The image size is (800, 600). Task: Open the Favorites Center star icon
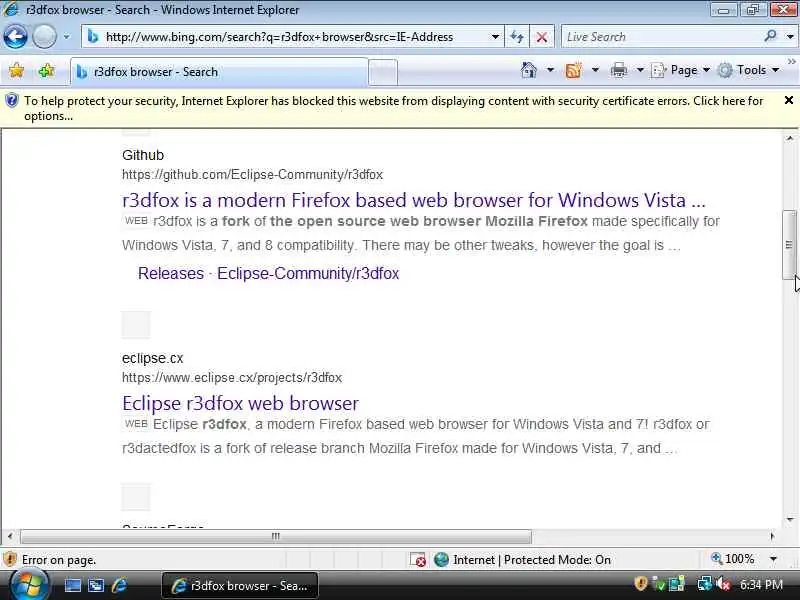tap(16, 70)
